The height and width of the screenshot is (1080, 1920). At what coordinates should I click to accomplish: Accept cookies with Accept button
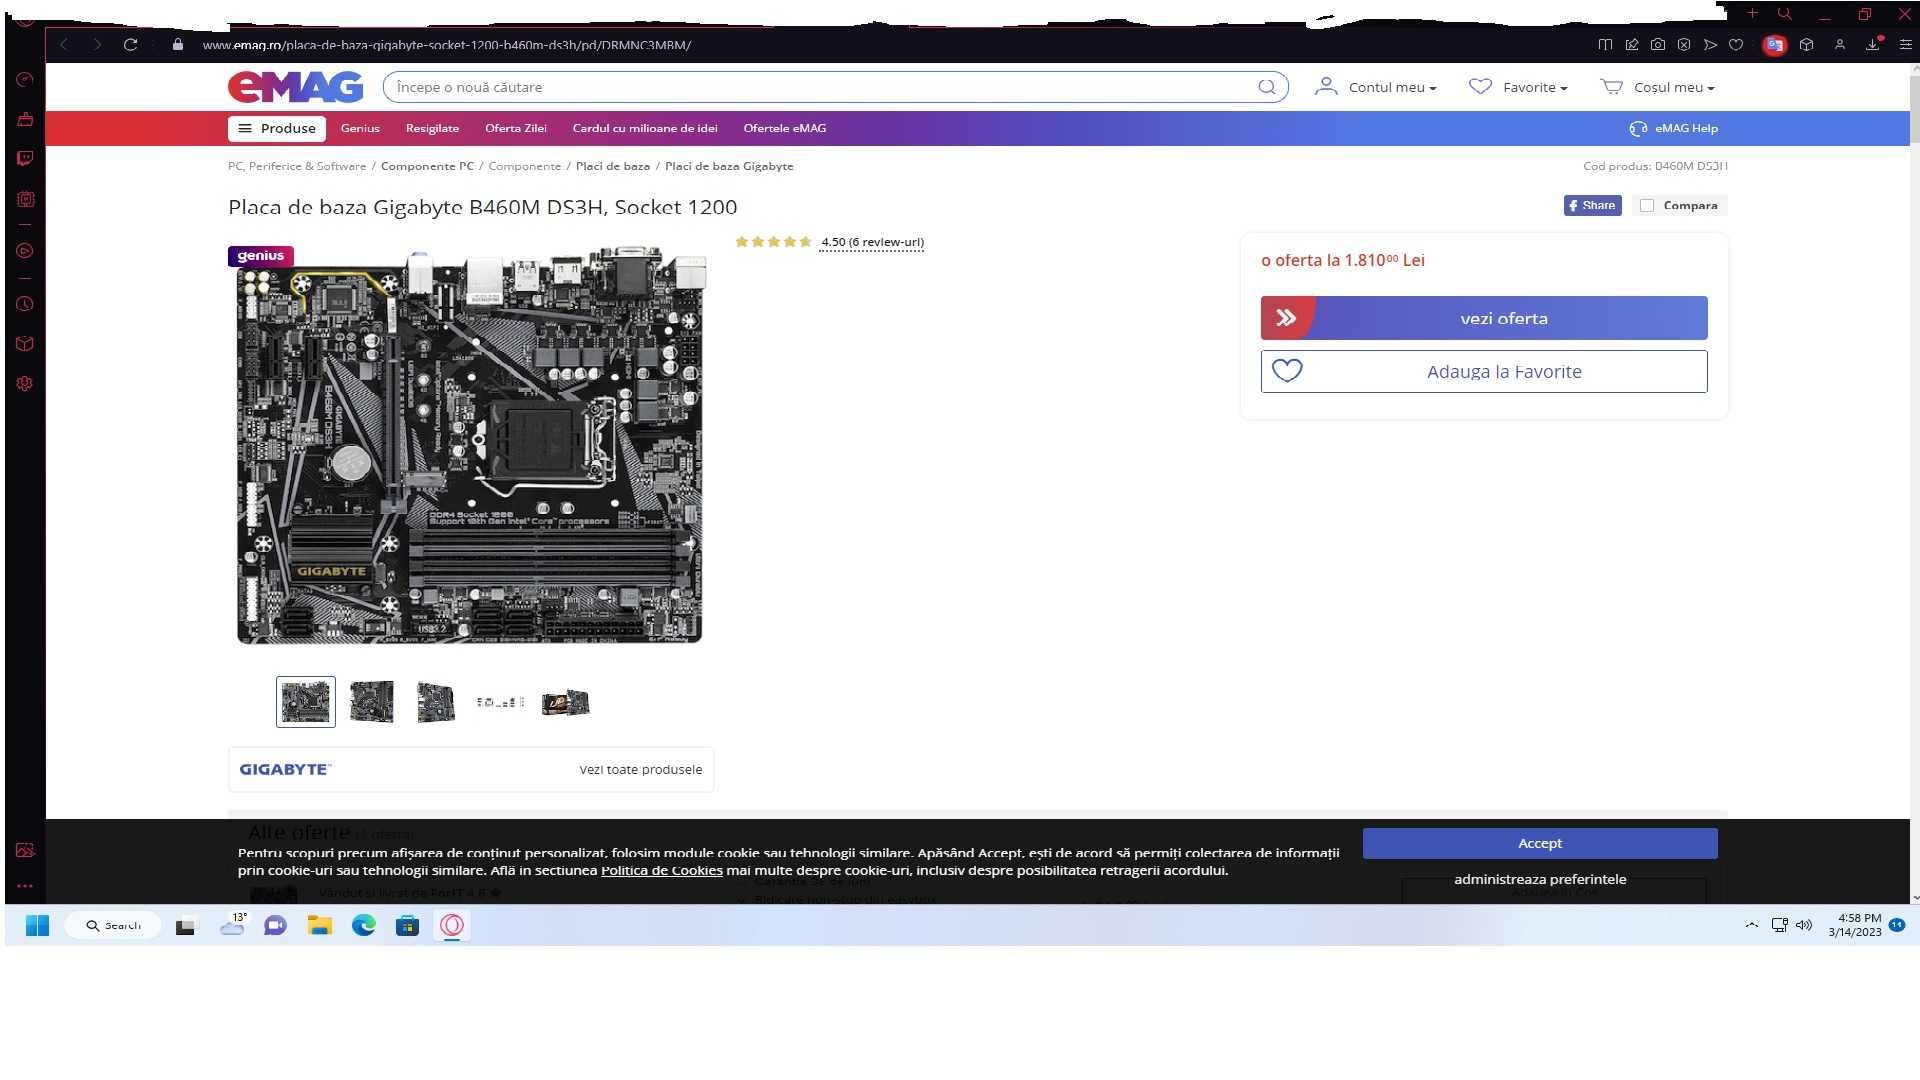(x=1540, y=843)
